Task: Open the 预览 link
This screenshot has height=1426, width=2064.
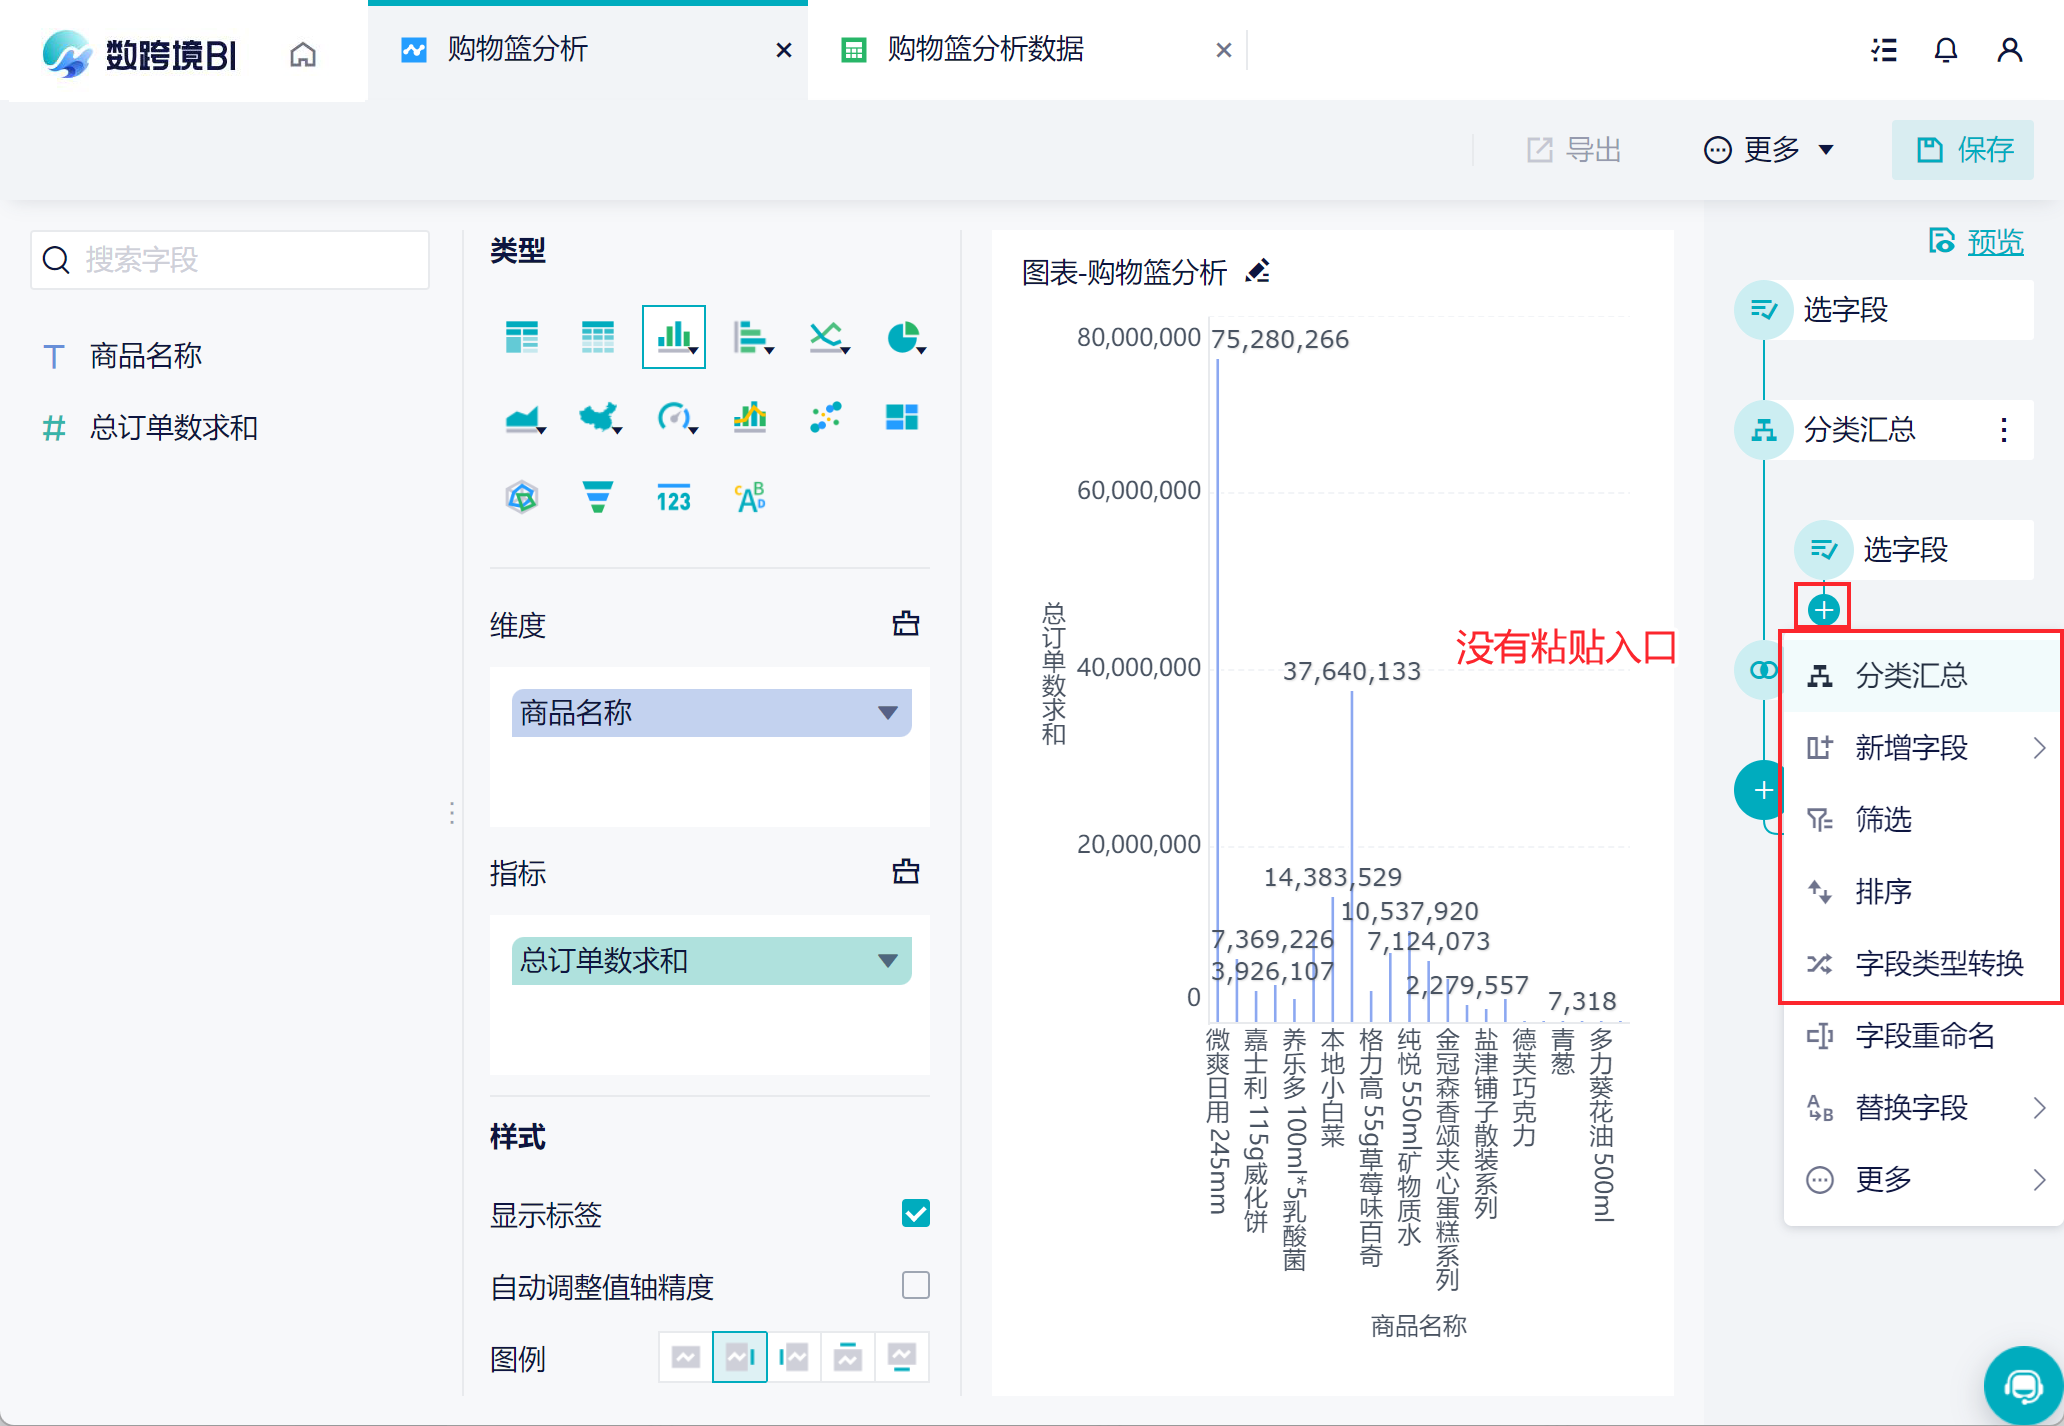Action: click(x=1994, y=242)
